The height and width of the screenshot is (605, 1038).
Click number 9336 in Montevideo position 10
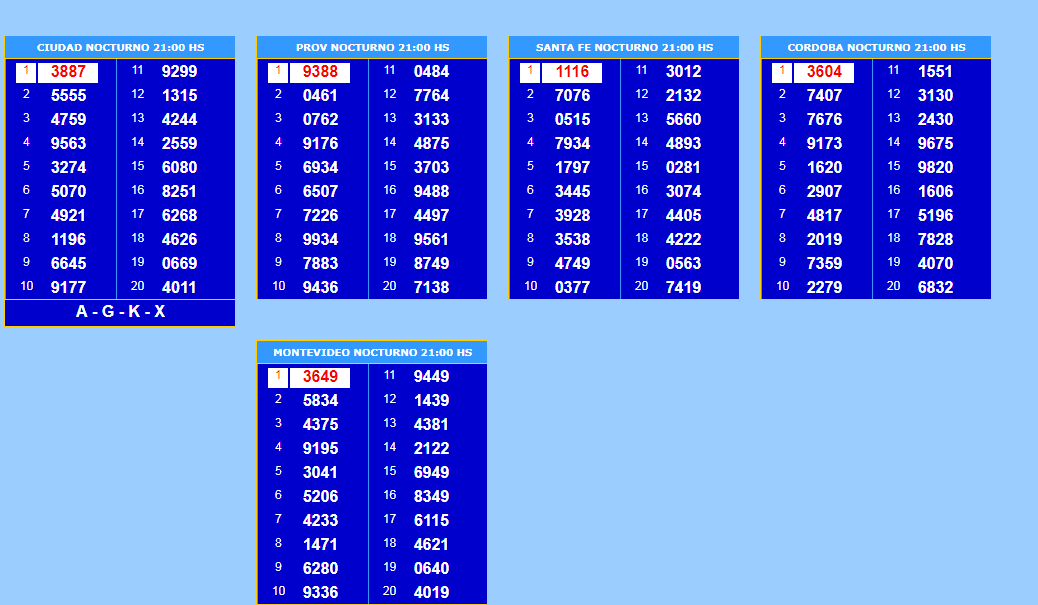click(x=320, y=592)
